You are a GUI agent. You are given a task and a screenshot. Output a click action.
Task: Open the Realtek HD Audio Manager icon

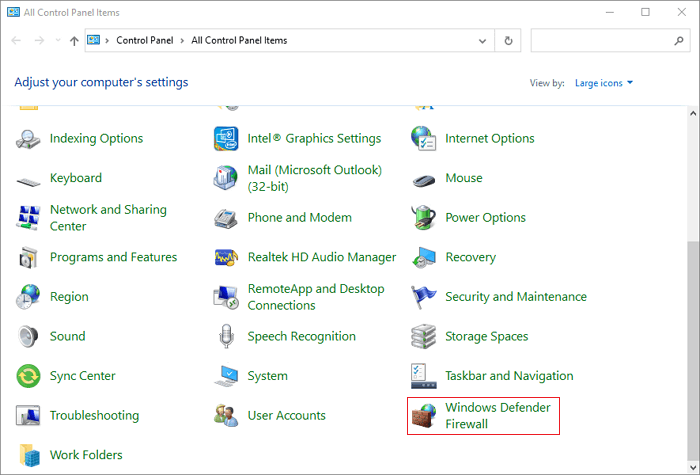pyautogui.click(x=226, y=257)
